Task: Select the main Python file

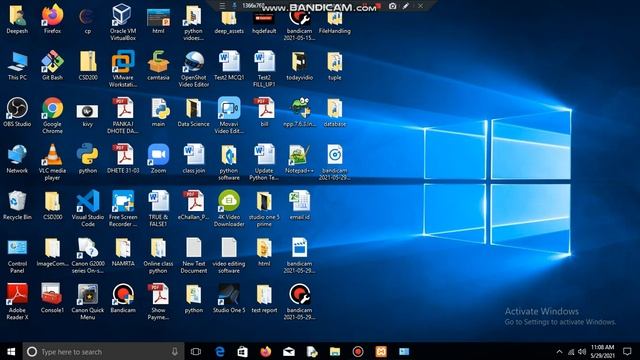Action: pyautogui.click(x=158, y=111)
